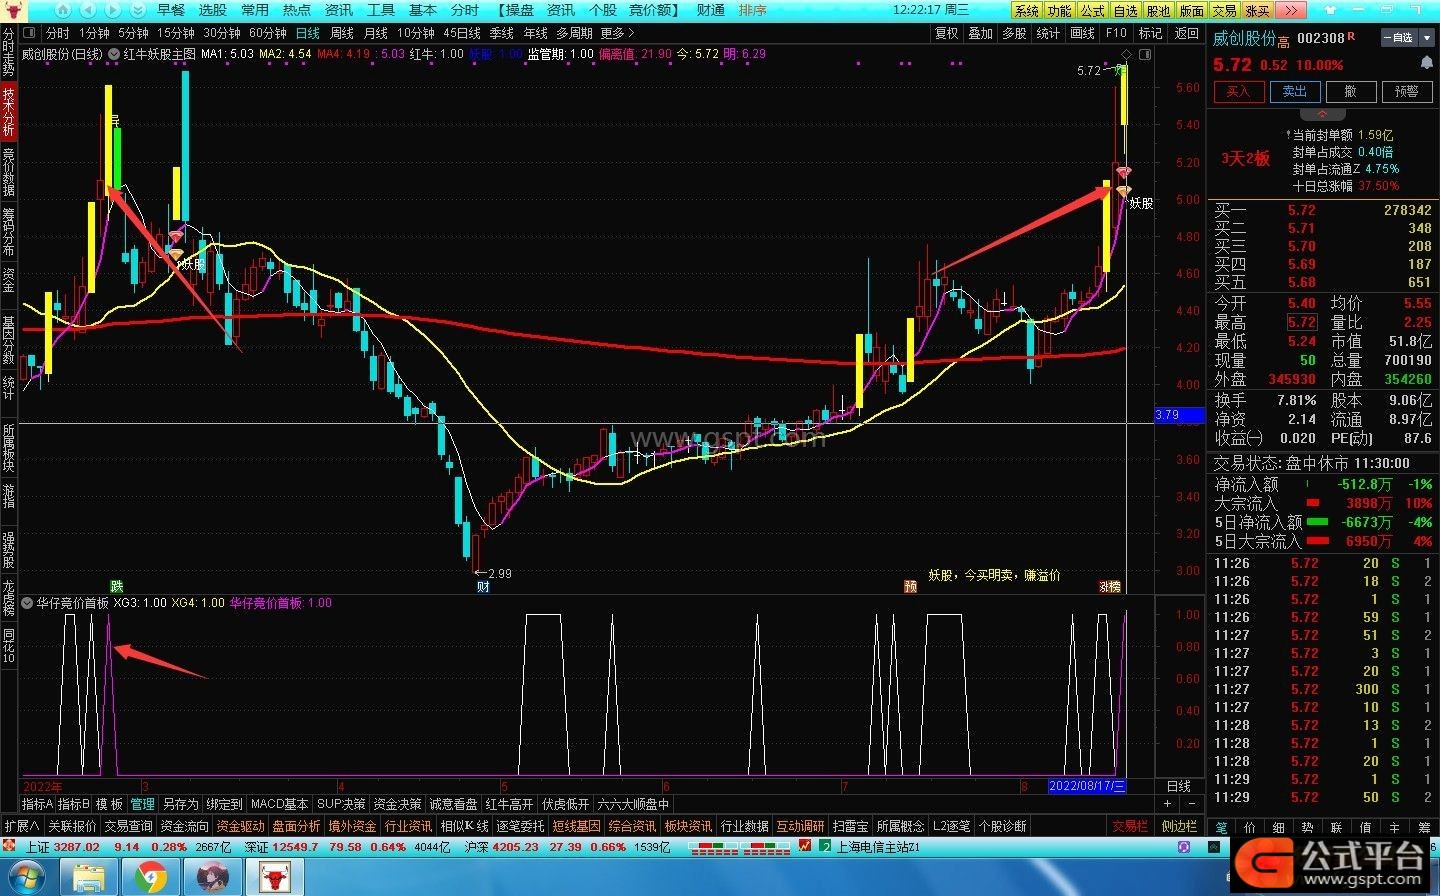Select the MACD基本 indicator tab

click(279, 804)
